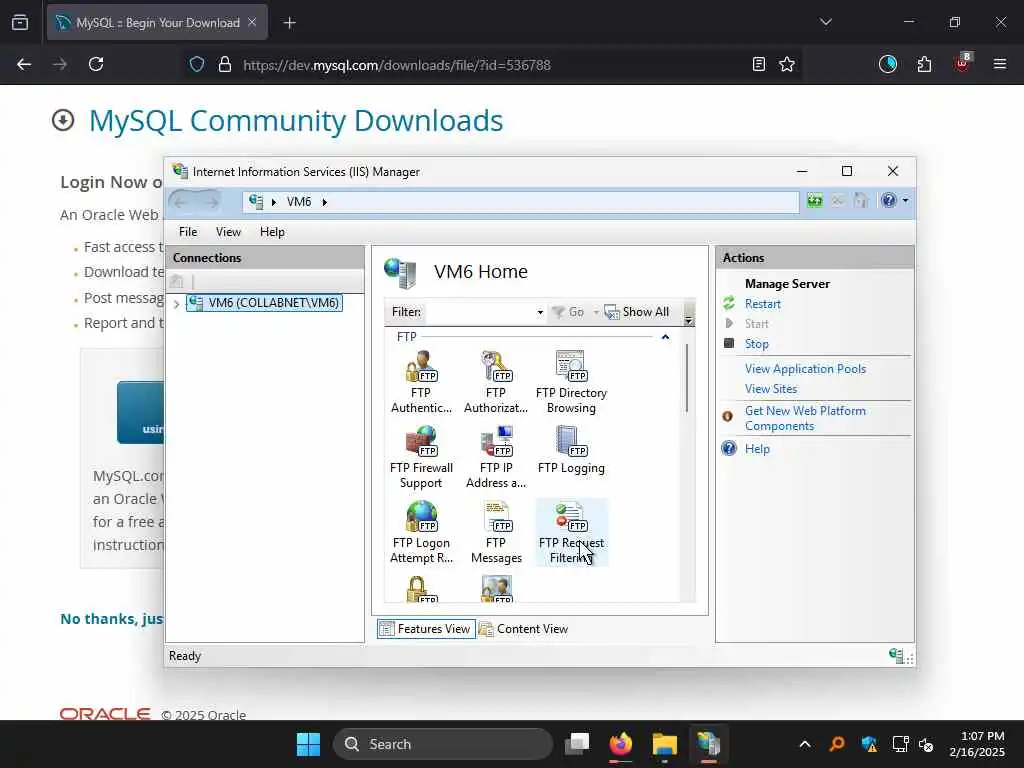Open FTP Logon Attempt Restrictions icon
1024x768 pixels.
pos(421,532)
